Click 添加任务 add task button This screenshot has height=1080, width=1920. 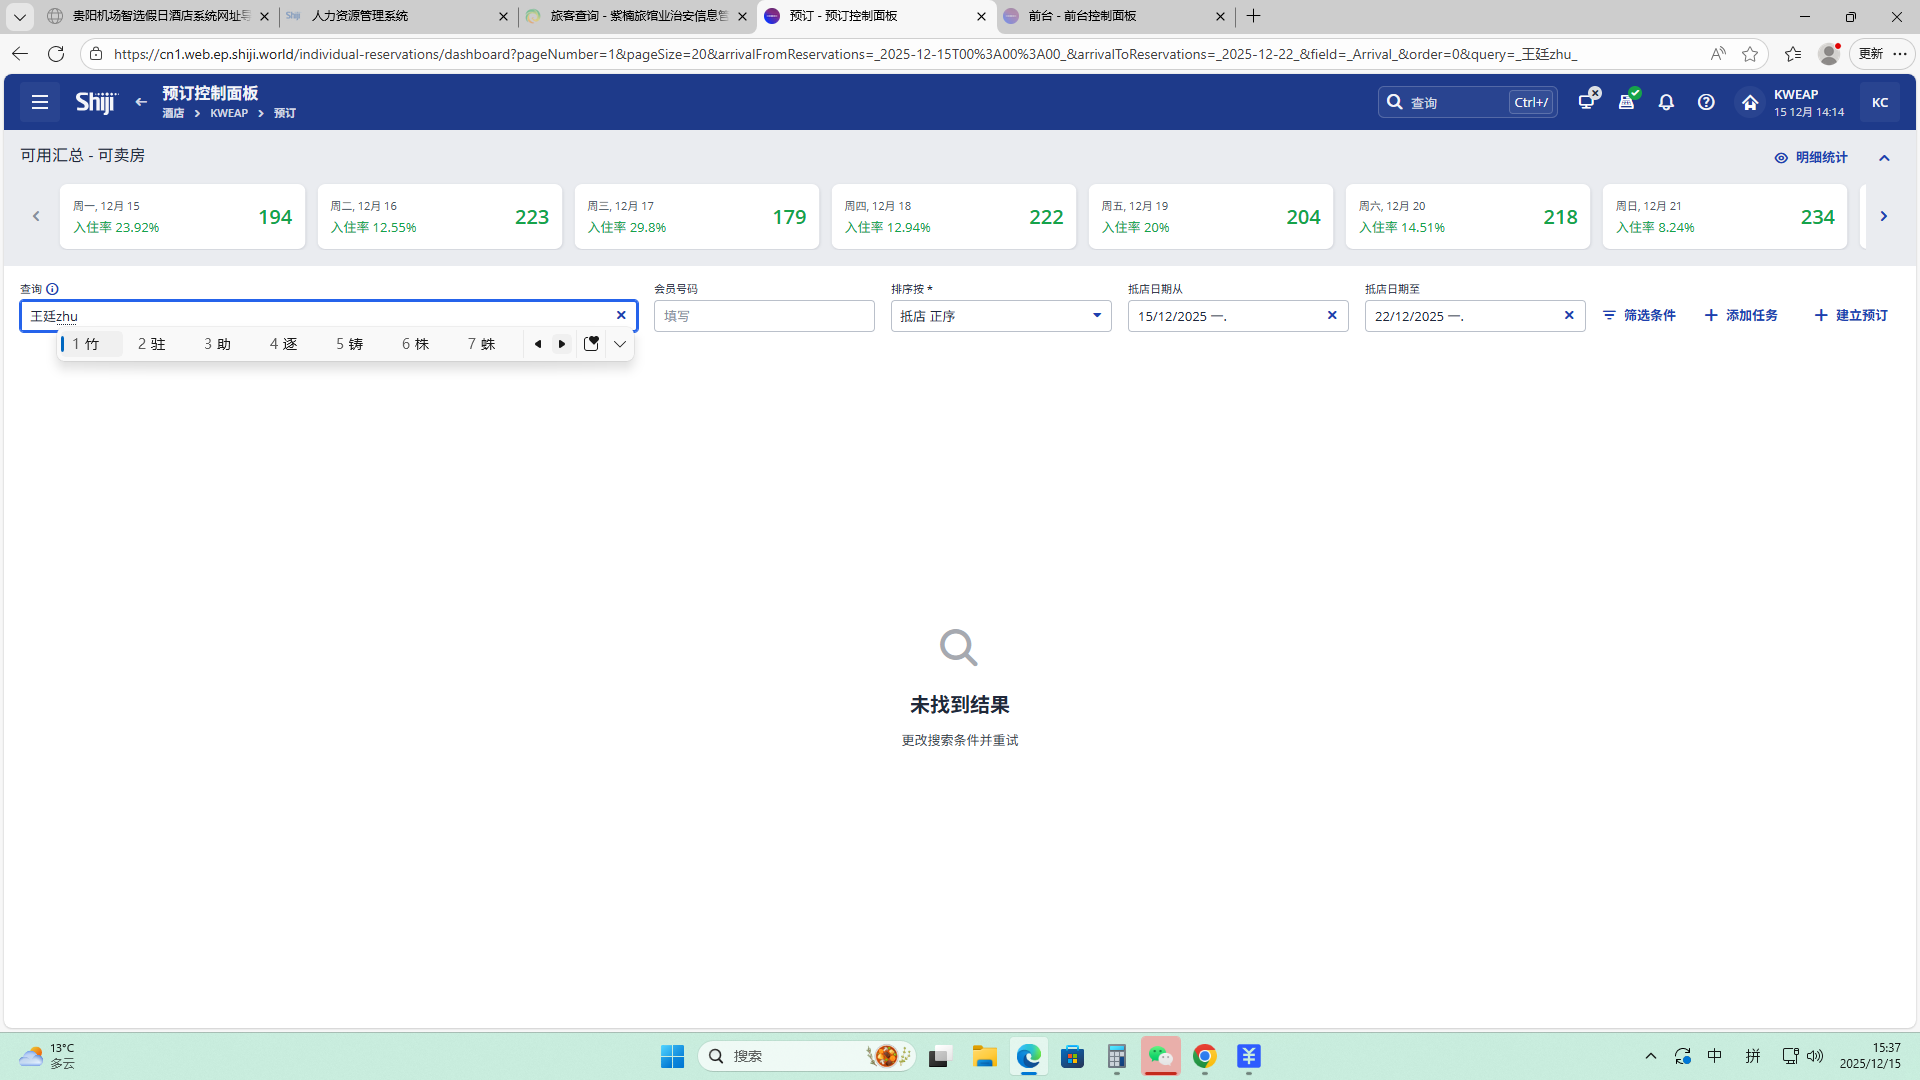(1741, 315)
